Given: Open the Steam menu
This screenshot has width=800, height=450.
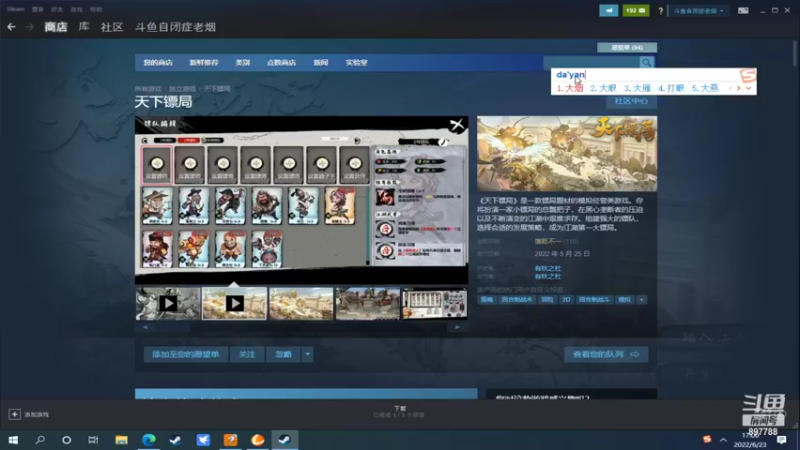Looking at the screenshot, I should 15,9.
